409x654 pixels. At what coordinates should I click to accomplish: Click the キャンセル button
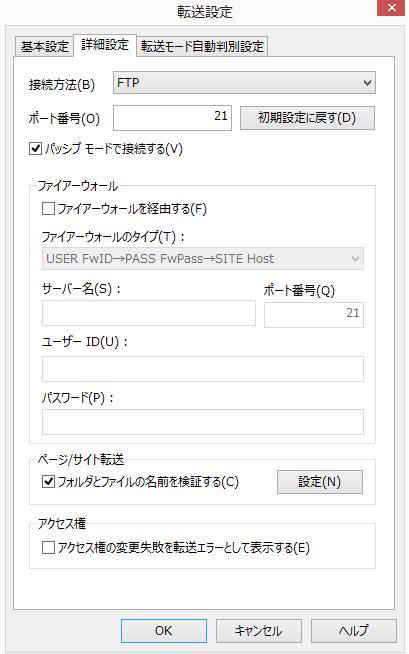tap(258, 631)
